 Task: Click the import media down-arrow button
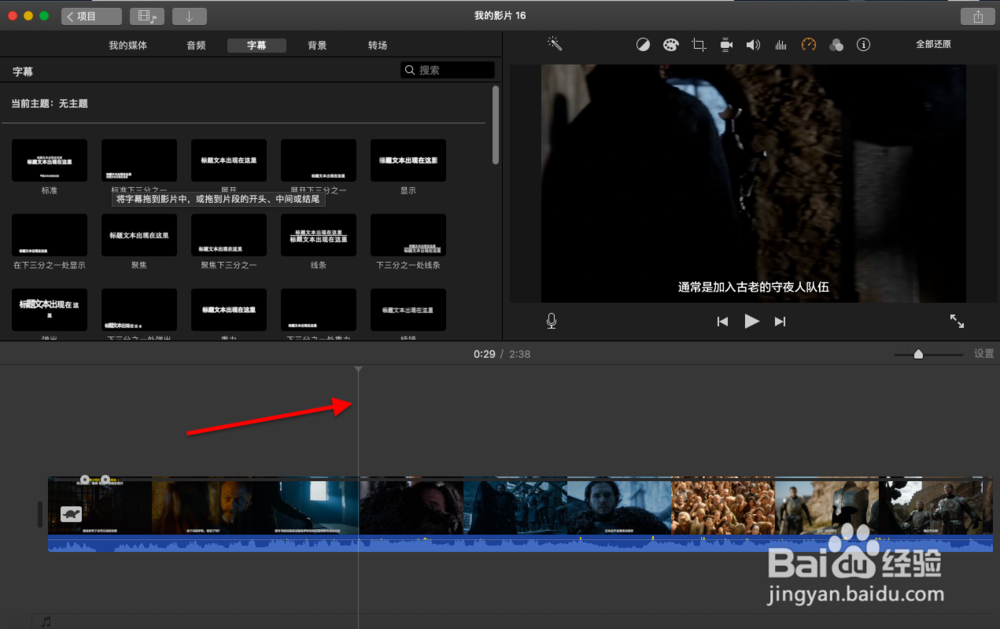[189, 17]
